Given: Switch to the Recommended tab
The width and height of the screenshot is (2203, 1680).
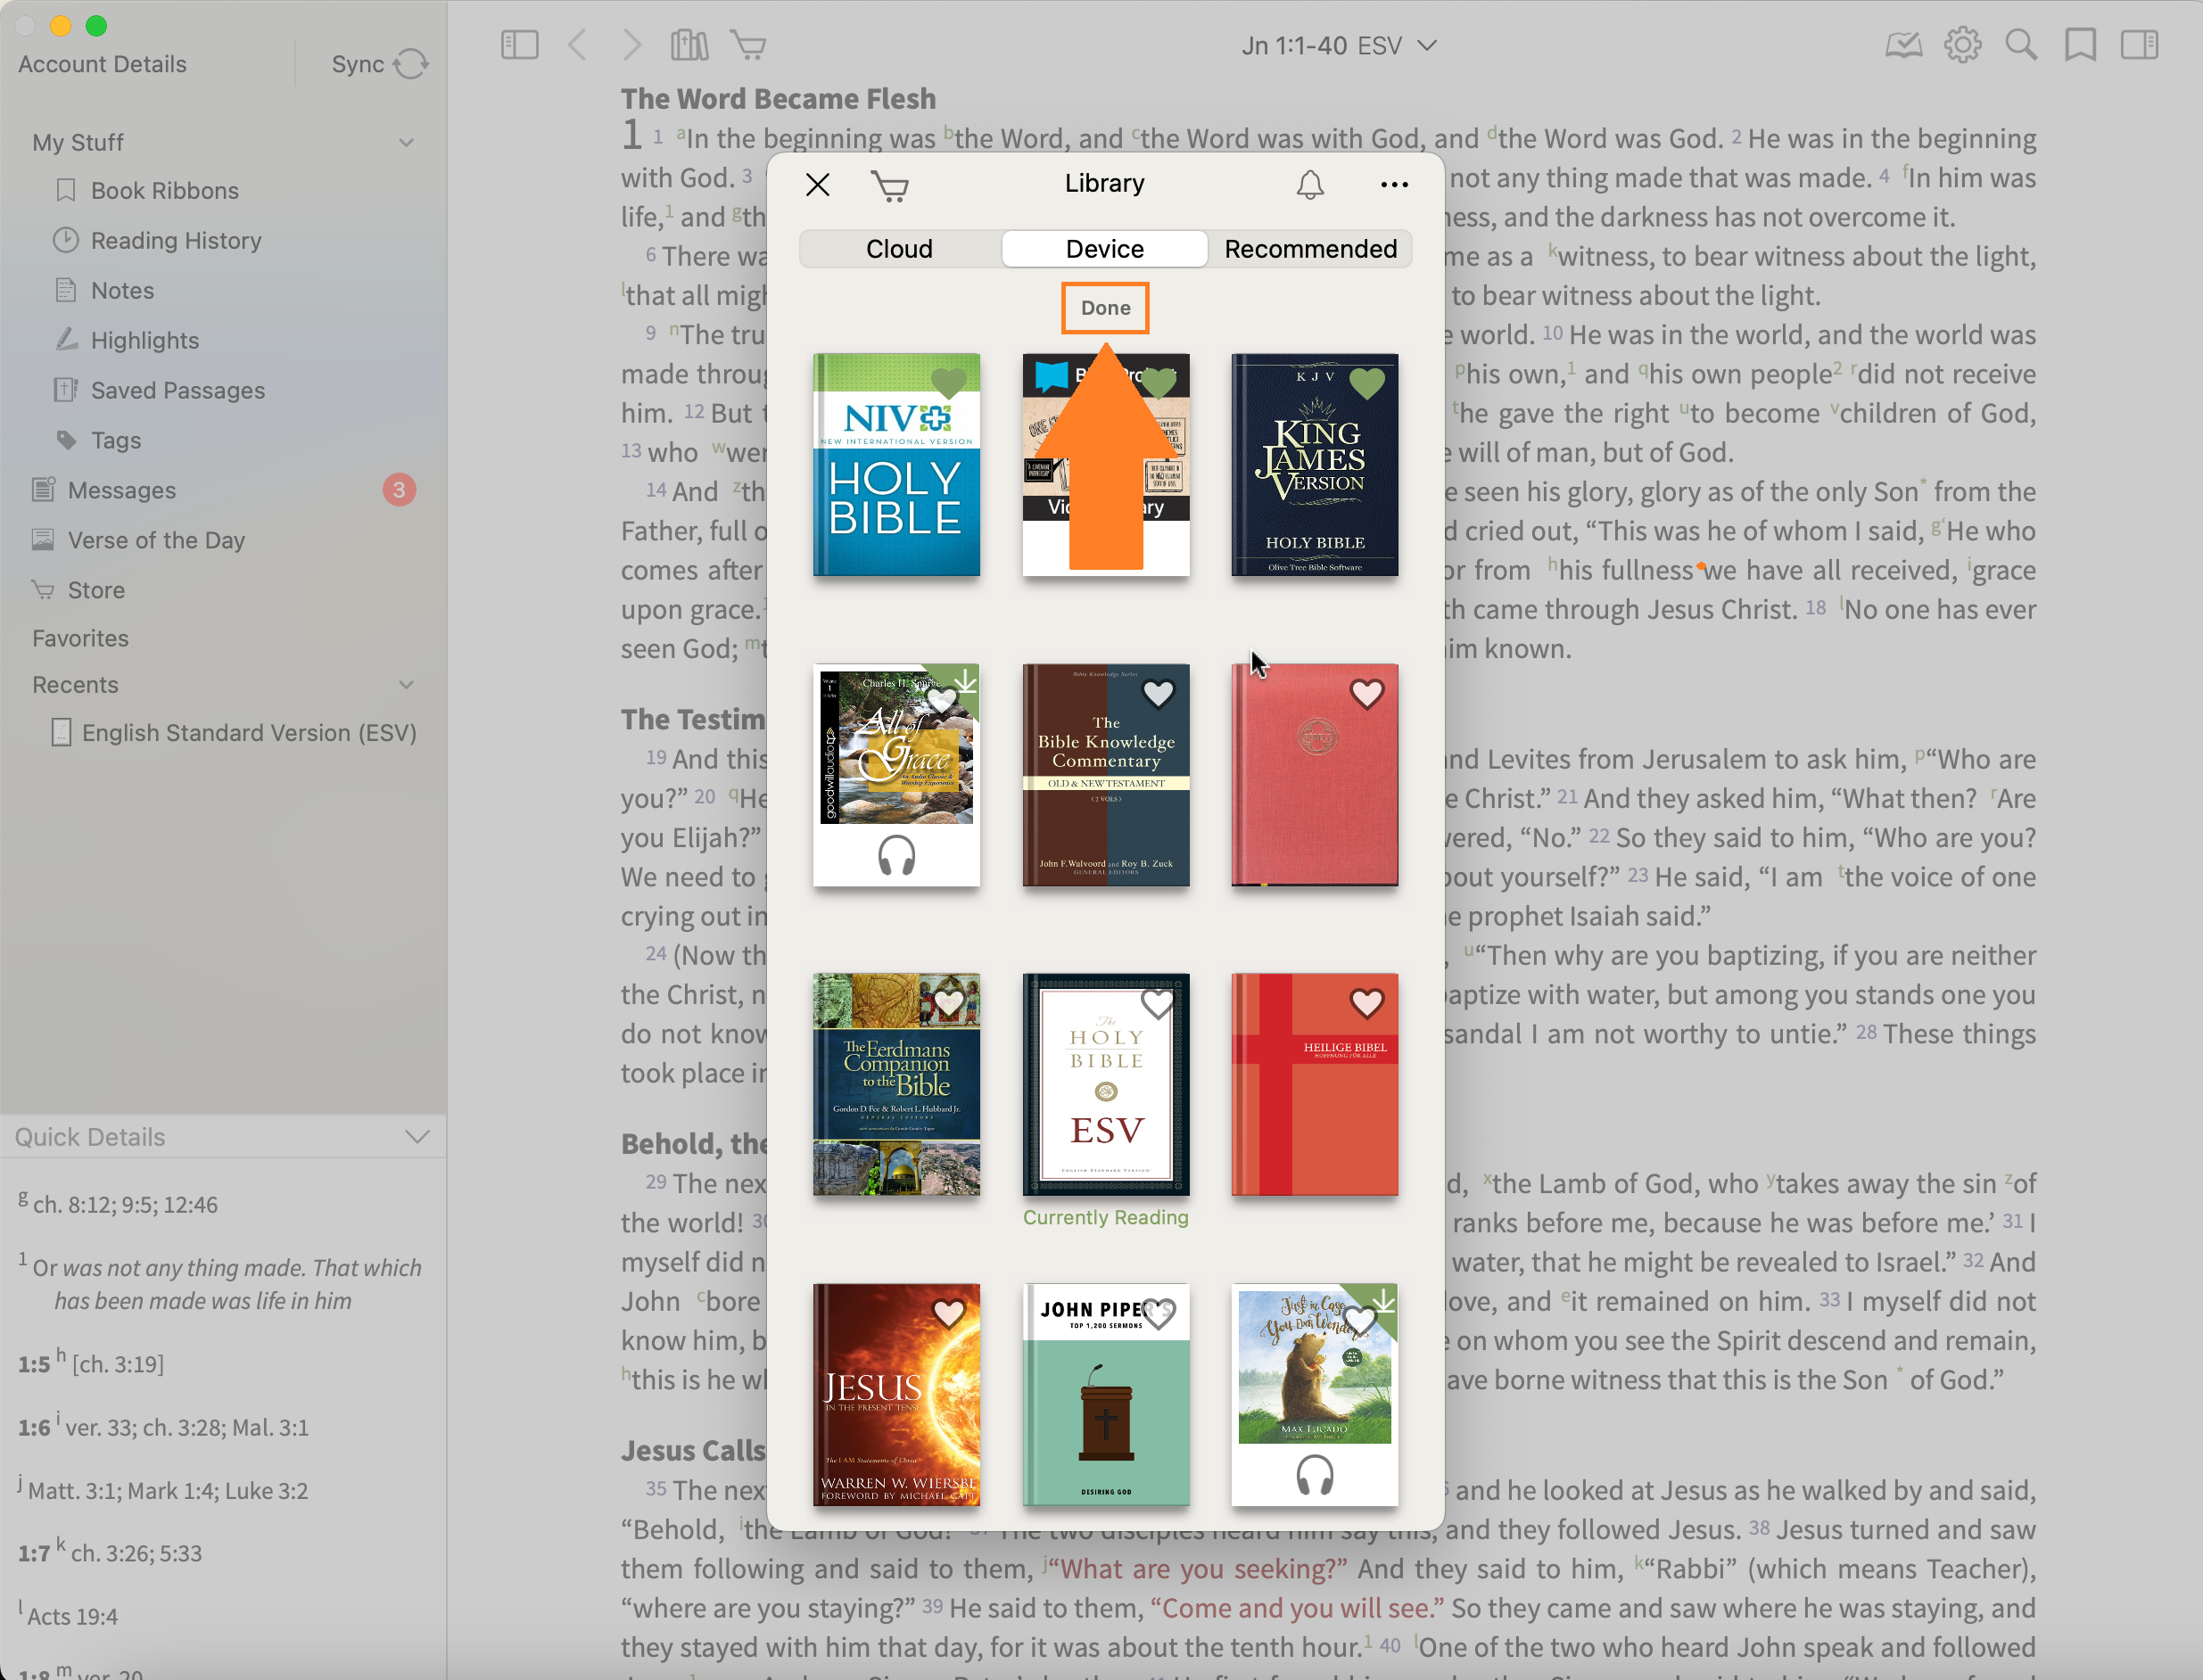Looking at the screenshot, I should click(1310, 249).
